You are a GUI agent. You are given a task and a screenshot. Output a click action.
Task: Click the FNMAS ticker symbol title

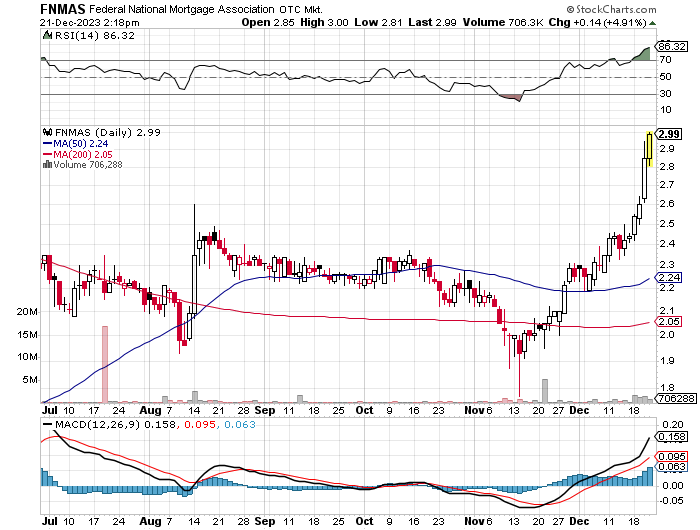click(63, 9)
